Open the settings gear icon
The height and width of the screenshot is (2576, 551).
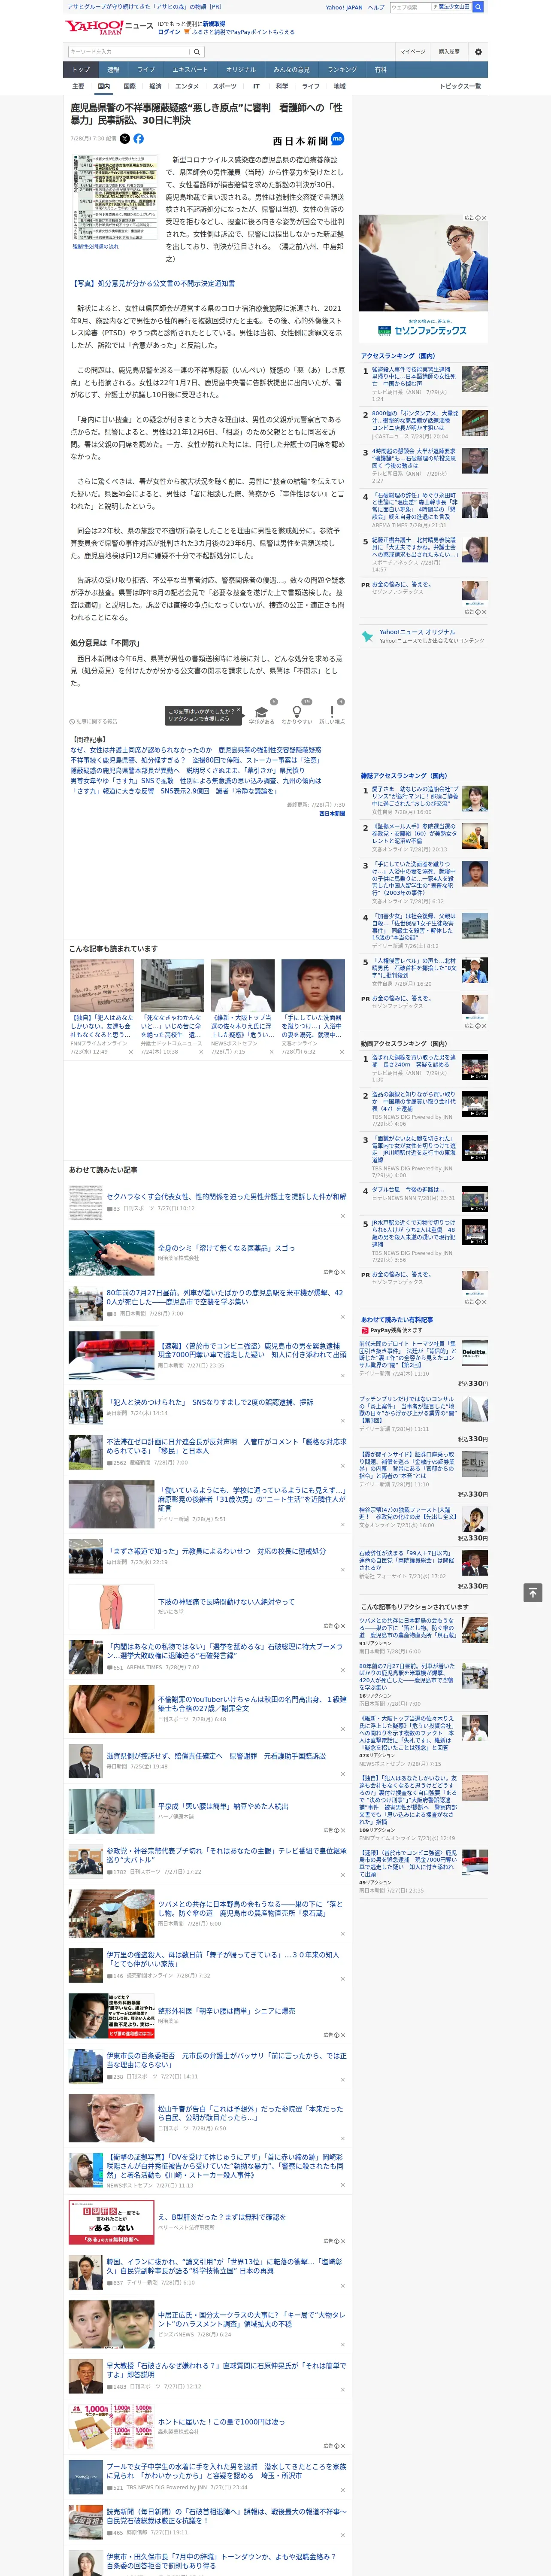pos(477,52)
